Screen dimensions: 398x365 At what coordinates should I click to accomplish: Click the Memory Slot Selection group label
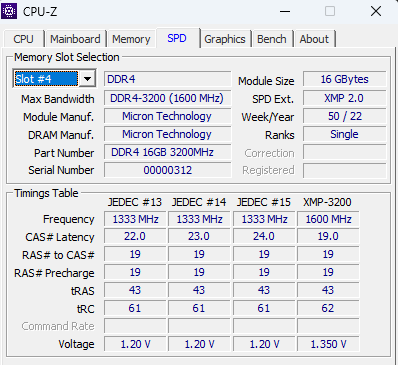tap(67, 57)
